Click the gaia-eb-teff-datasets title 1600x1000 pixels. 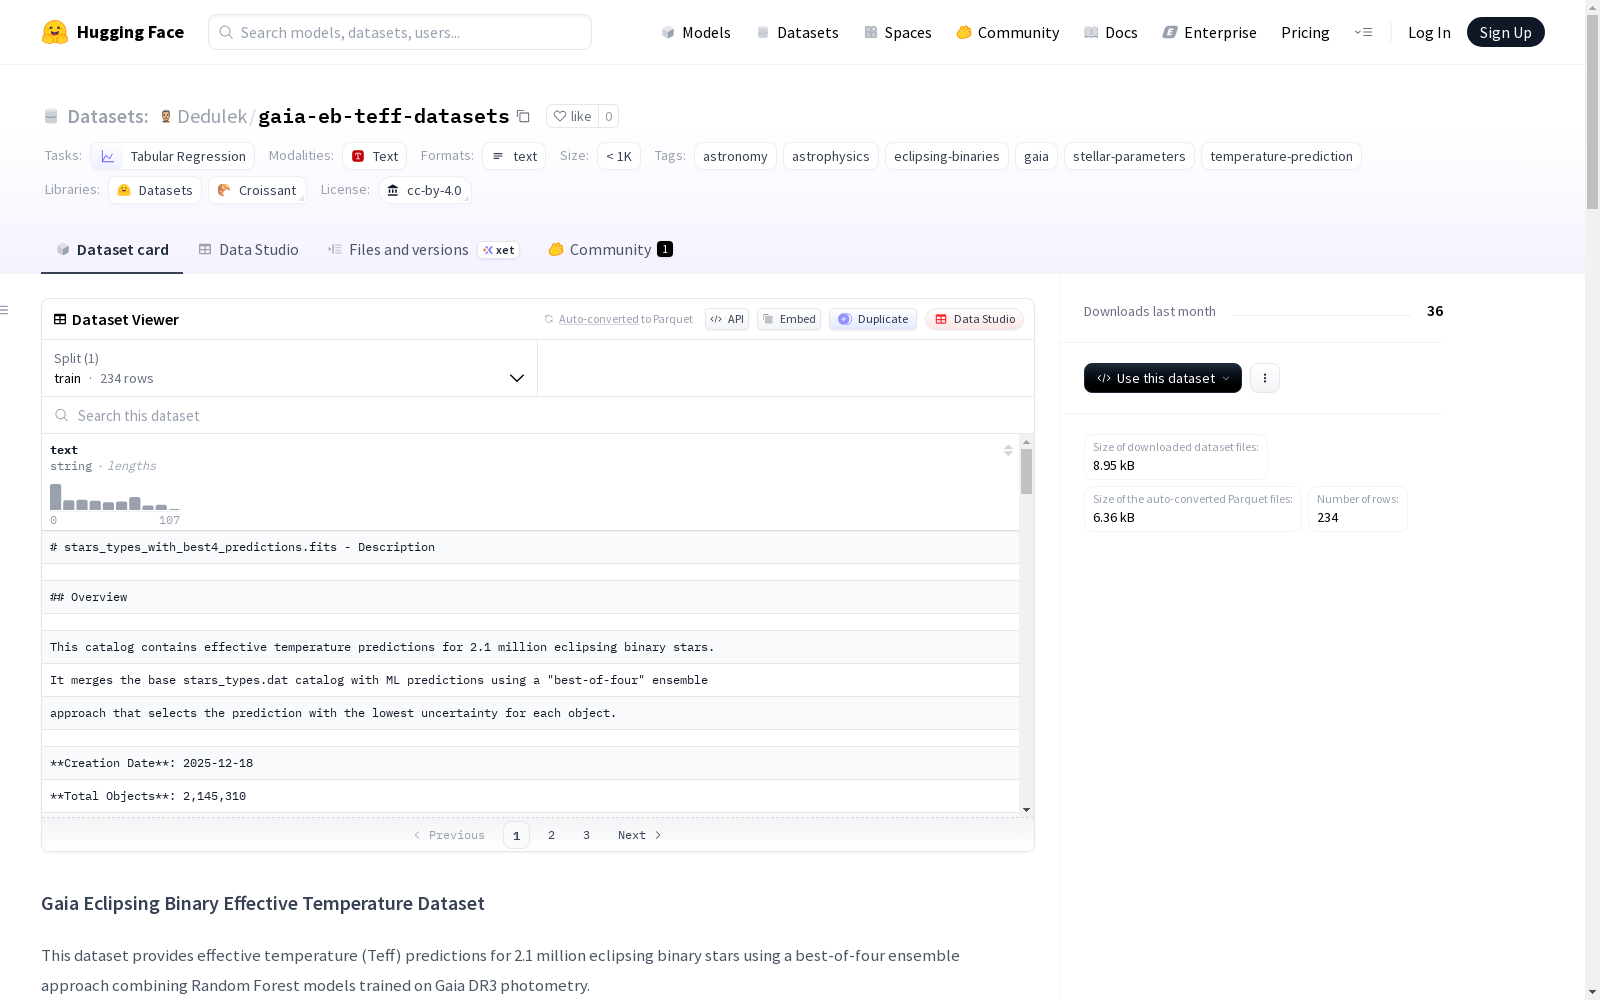click(x=384, y=116)
